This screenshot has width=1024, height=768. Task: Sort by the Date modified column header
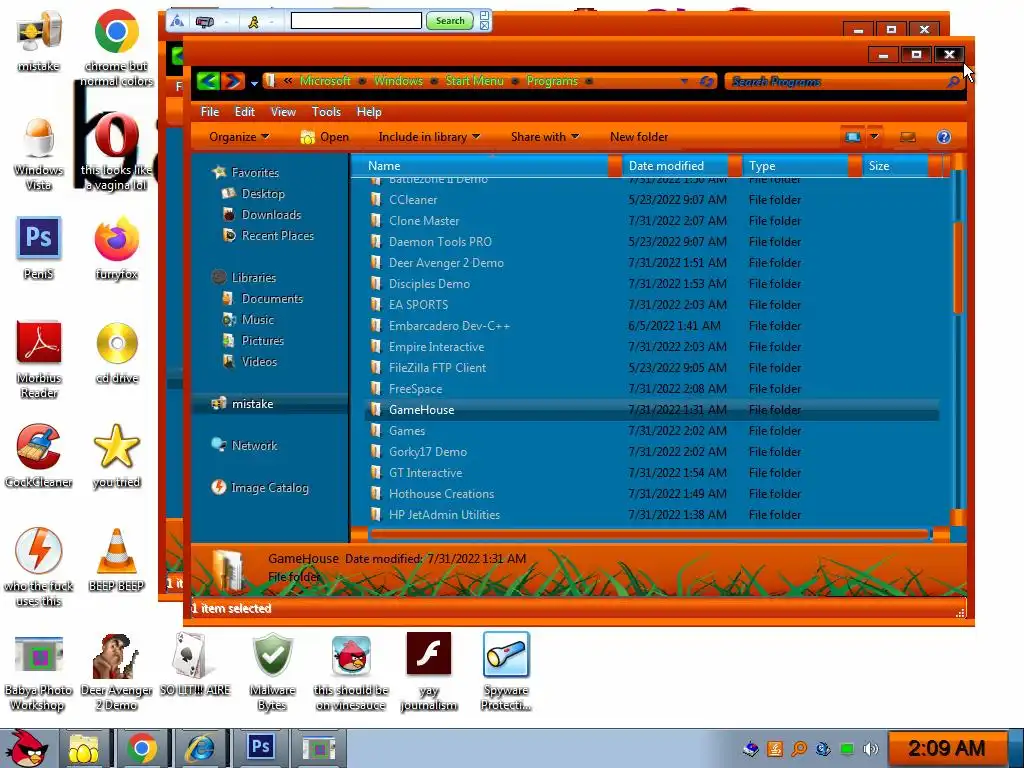coord(677,166)
